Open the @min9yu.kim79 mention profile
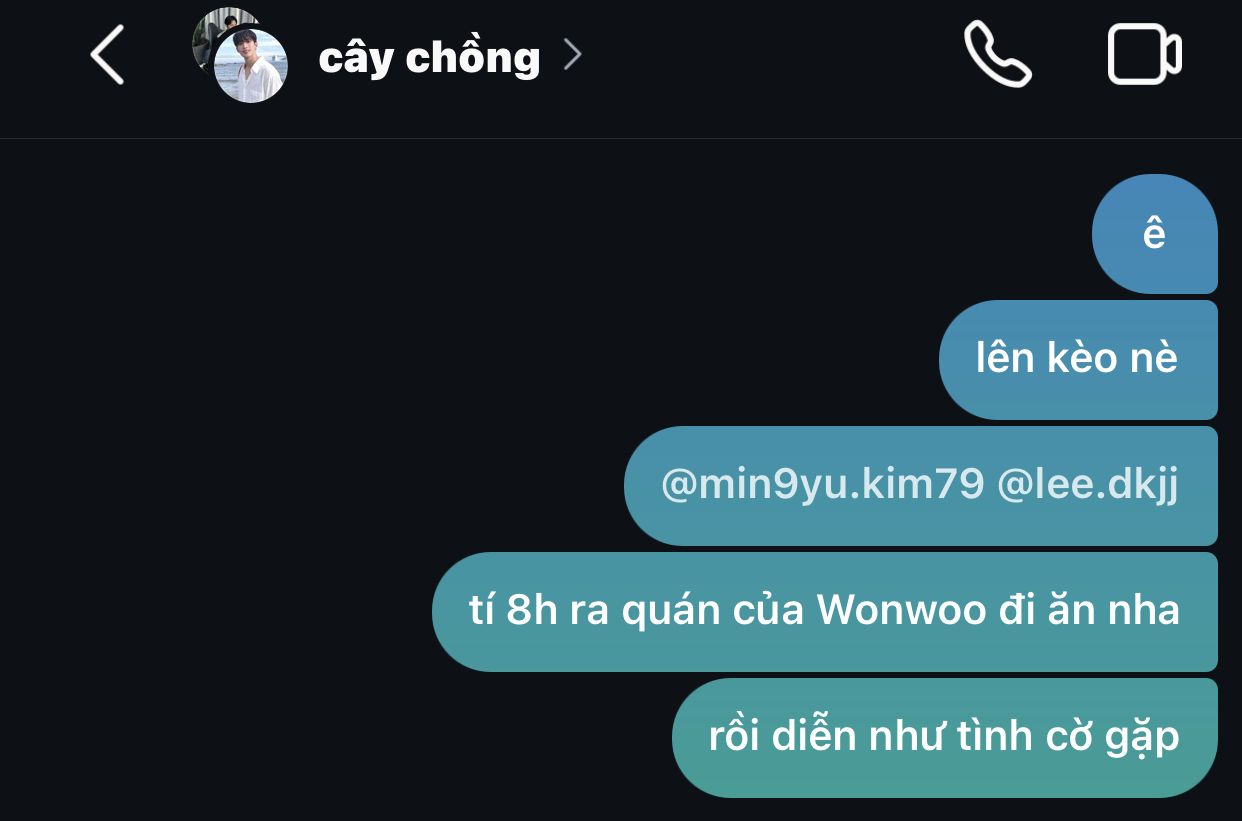Screen dimensions: 1242x821 [x=822, y=485]
